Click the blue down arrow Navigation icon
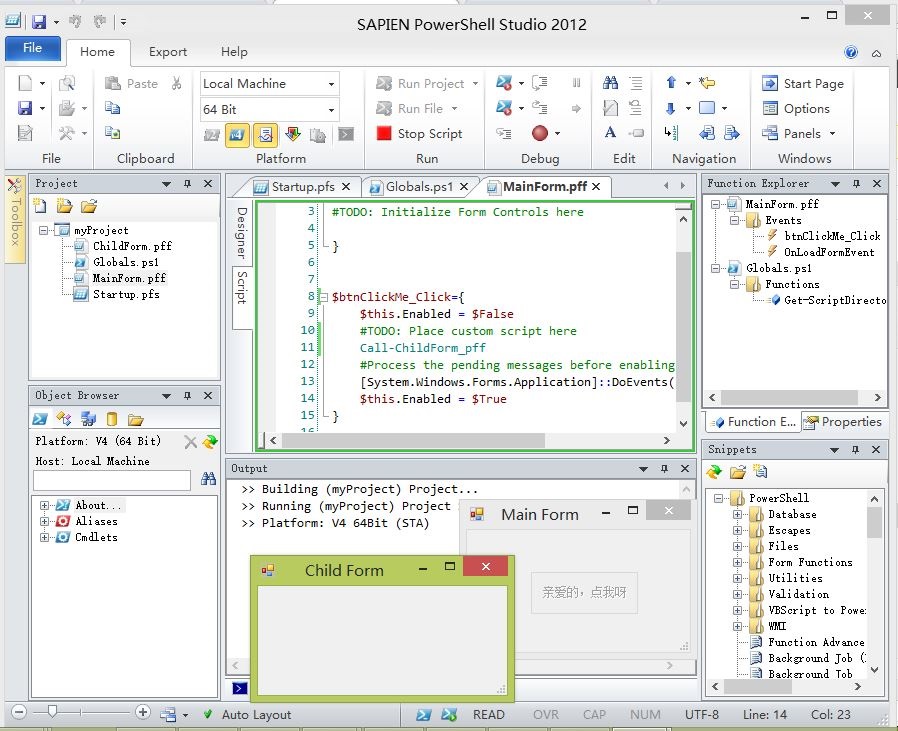The image size is (898, 731). tap(671, 108)
